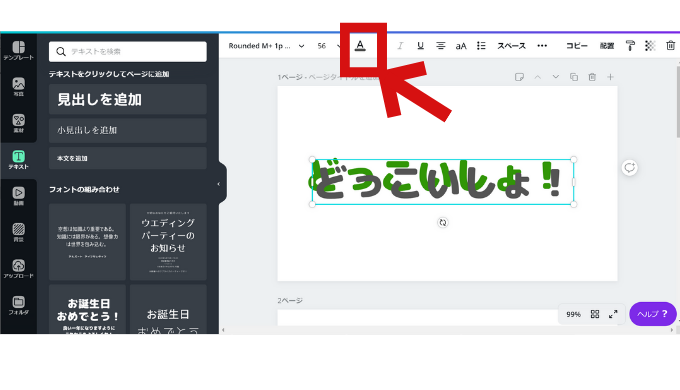This screenshot has width=680, height=390.
Task: Select the どっこいしょ!! text on canvas
Action: [x=443, y=182]
